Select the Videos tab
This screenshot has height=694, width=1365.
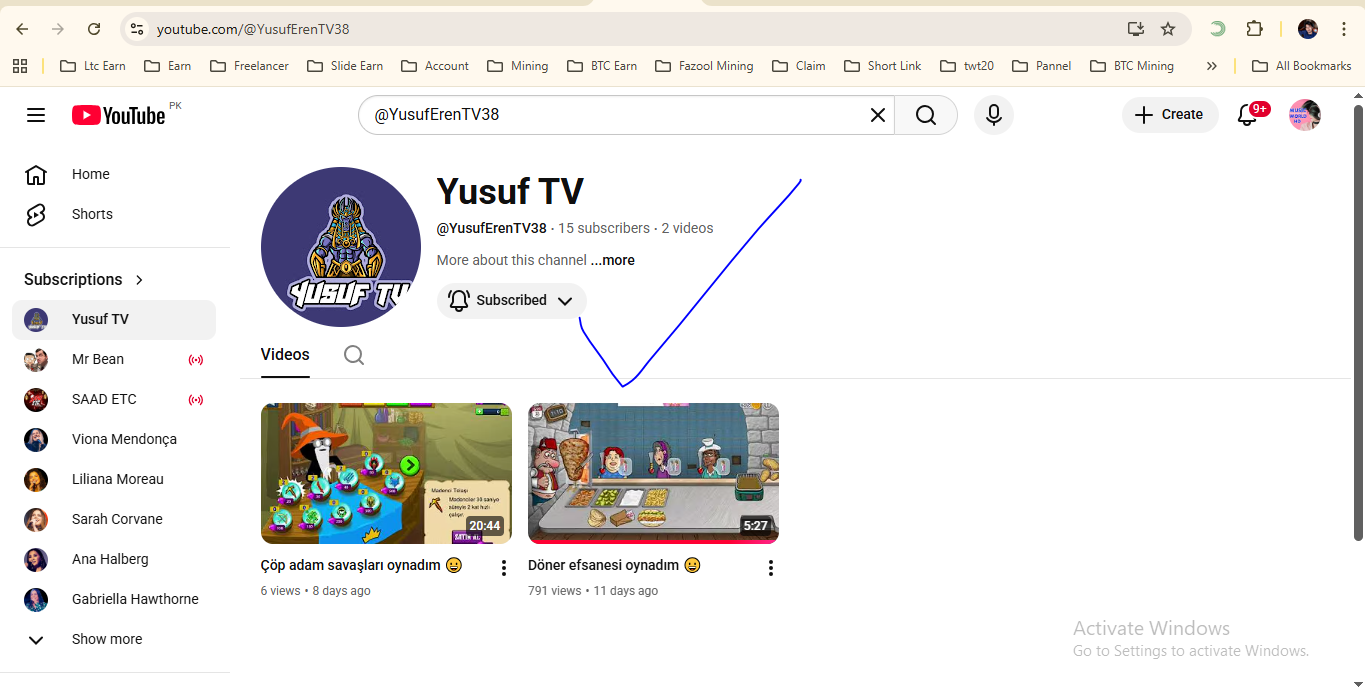pyautogui.click(x=285, y=355)
